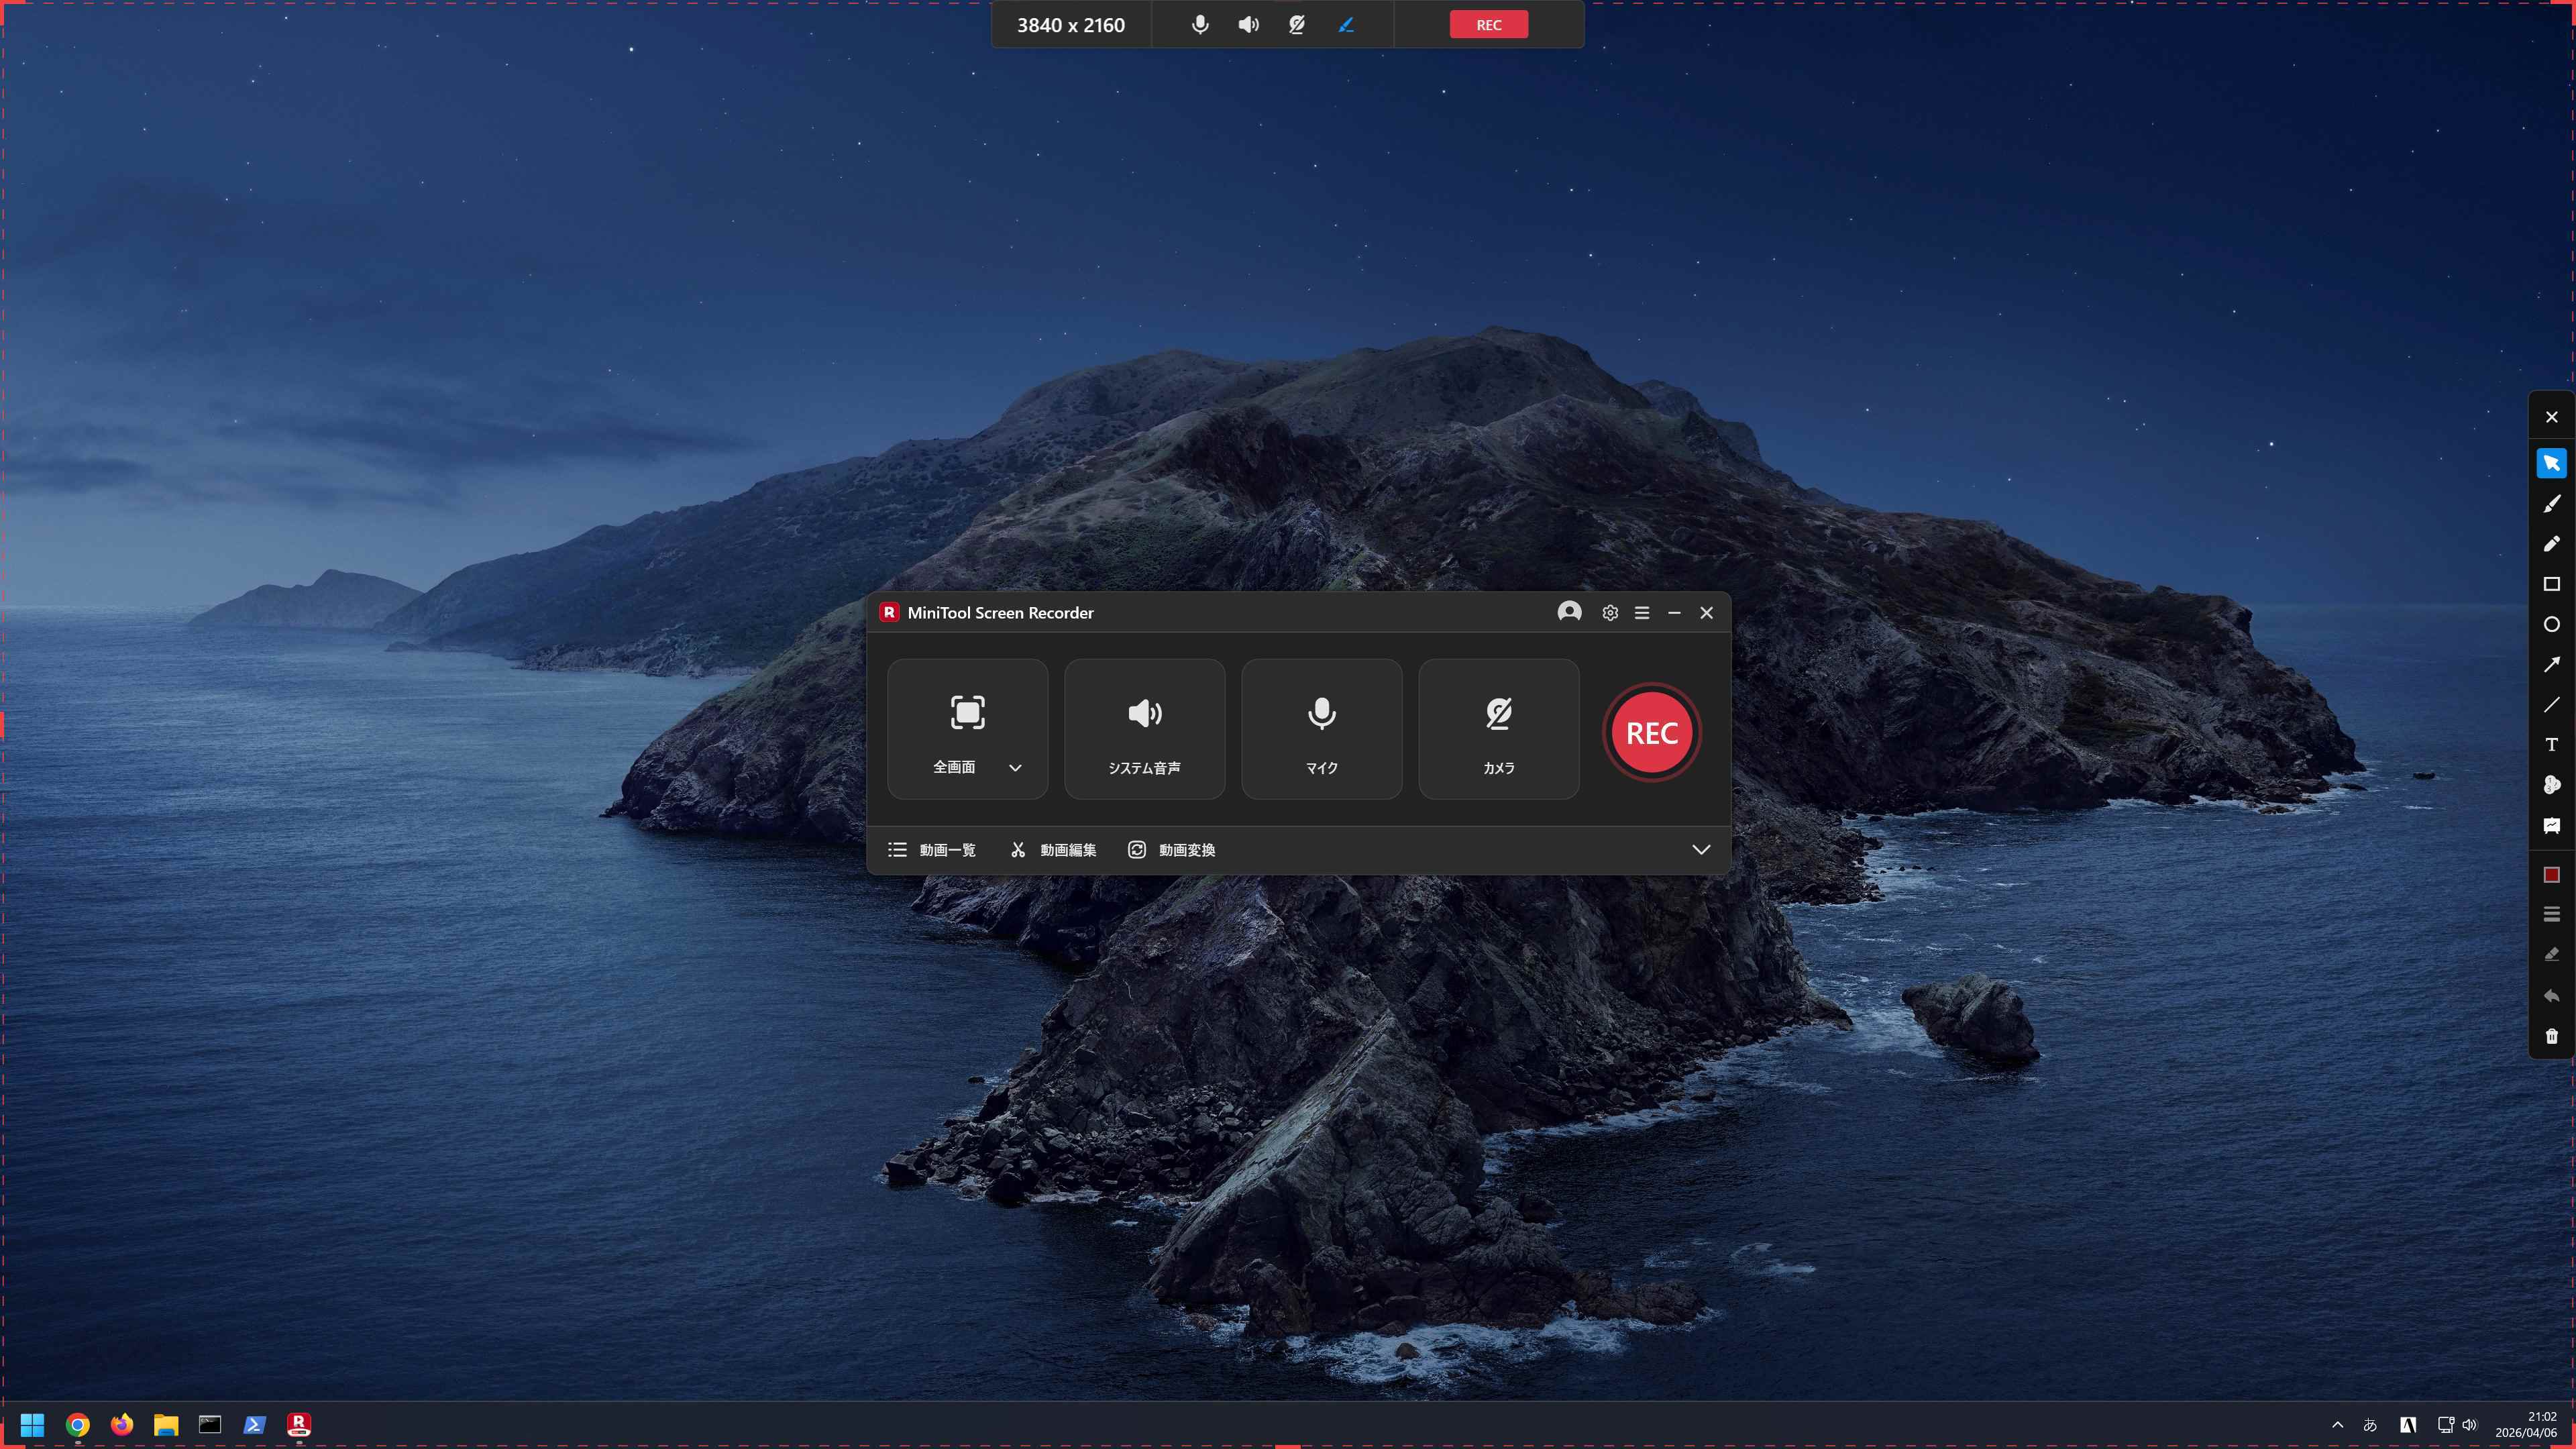Viewport: 2576px width, 1449px height.
Task: Open 動画一覧 video list
Action: 932,850
